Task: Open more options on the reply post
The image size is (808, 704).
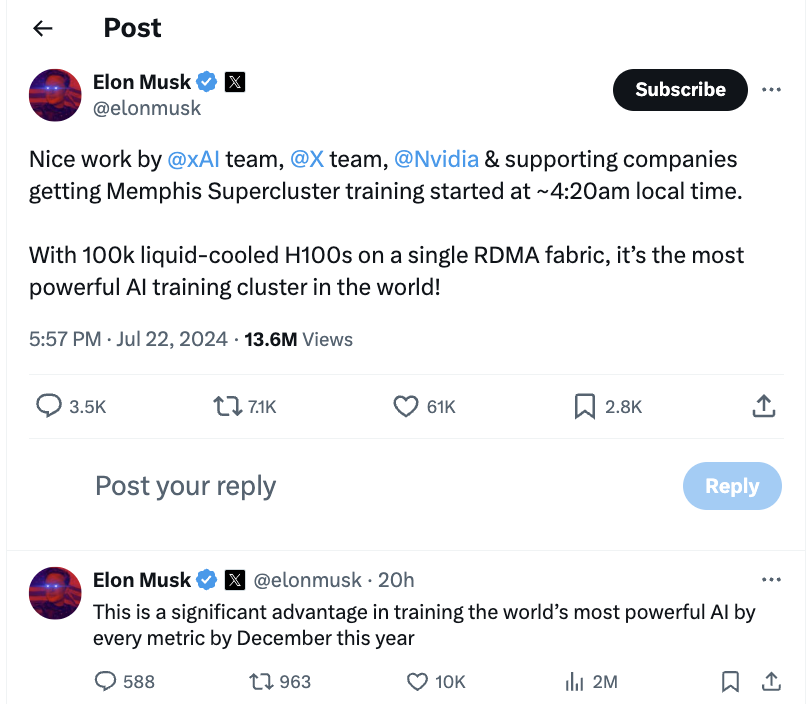Action: (771, 580)
